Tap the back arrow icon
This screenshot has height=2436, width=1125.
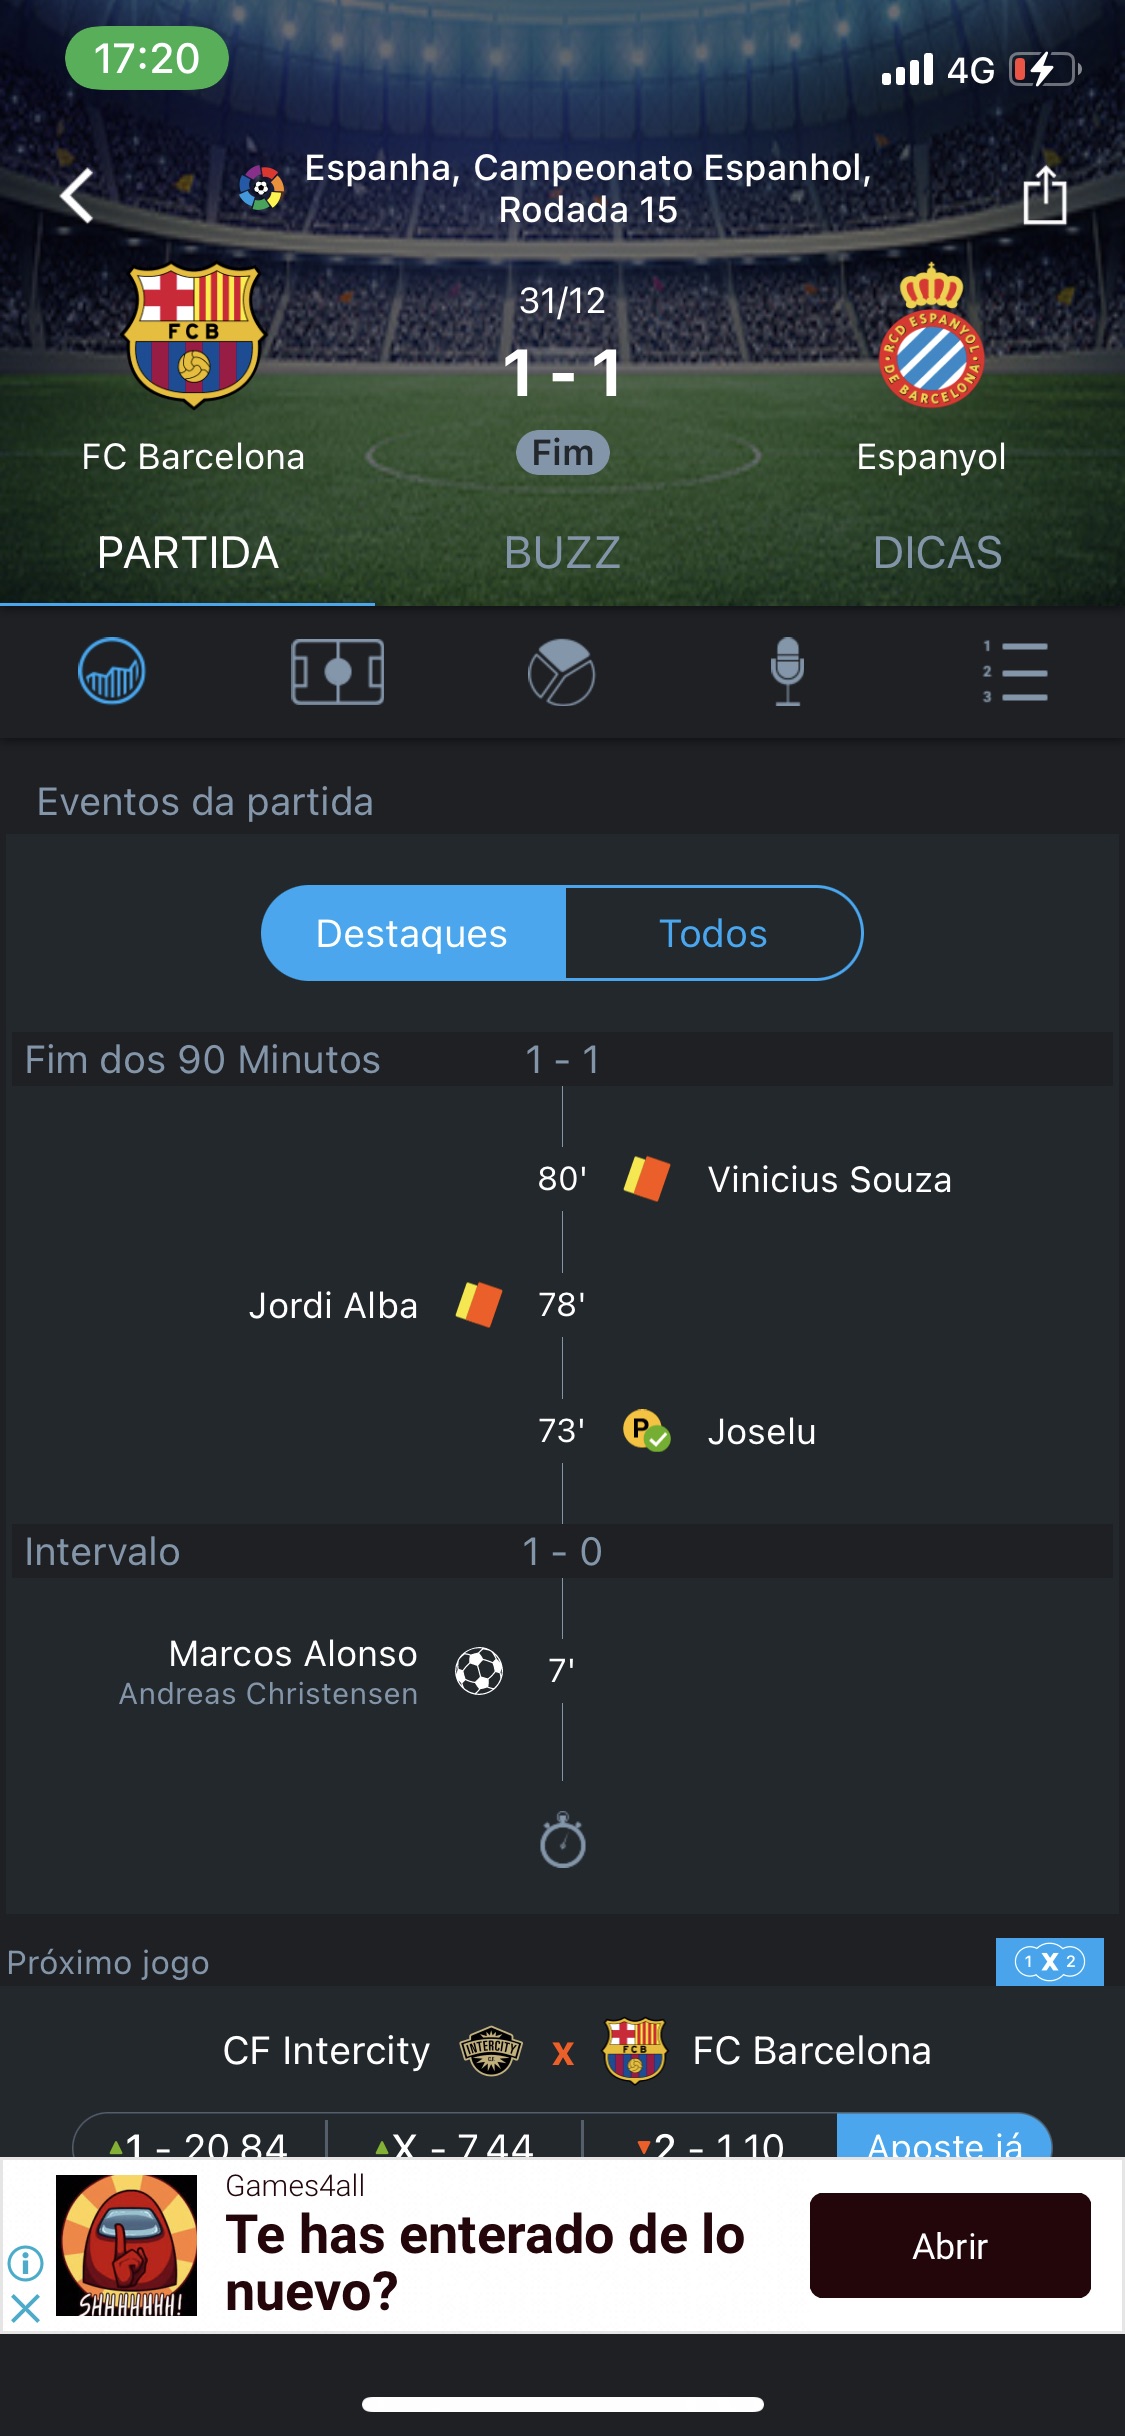tap(77, 195)
